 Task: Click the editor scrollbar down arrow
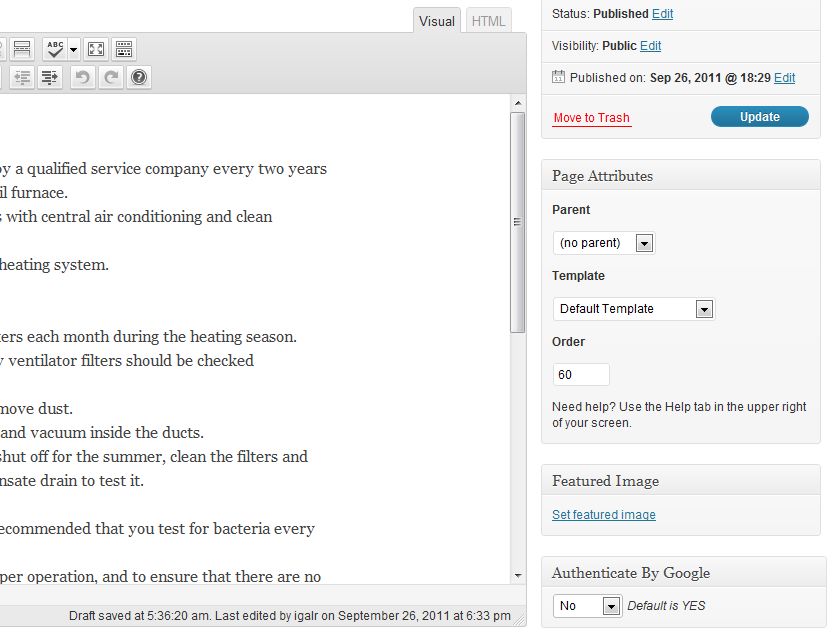pyautogui.click(x=518, y=575)
